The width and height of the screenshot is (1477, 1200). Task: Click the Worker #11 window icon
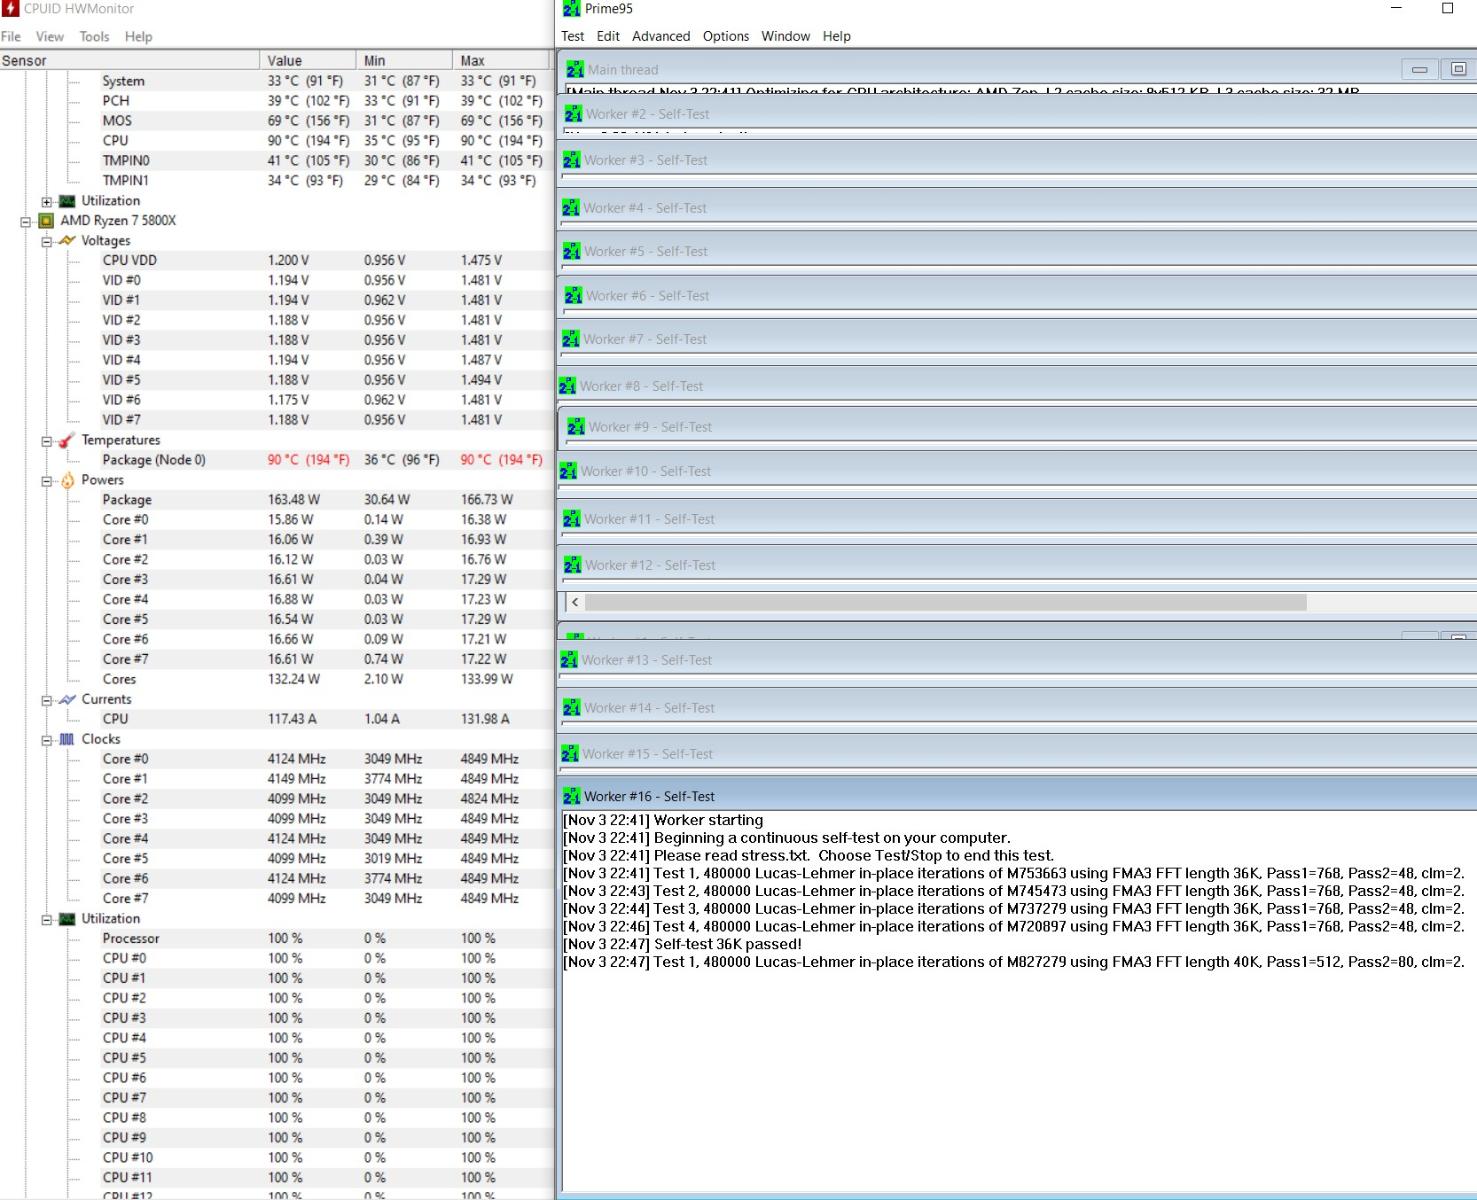point(572,519)
